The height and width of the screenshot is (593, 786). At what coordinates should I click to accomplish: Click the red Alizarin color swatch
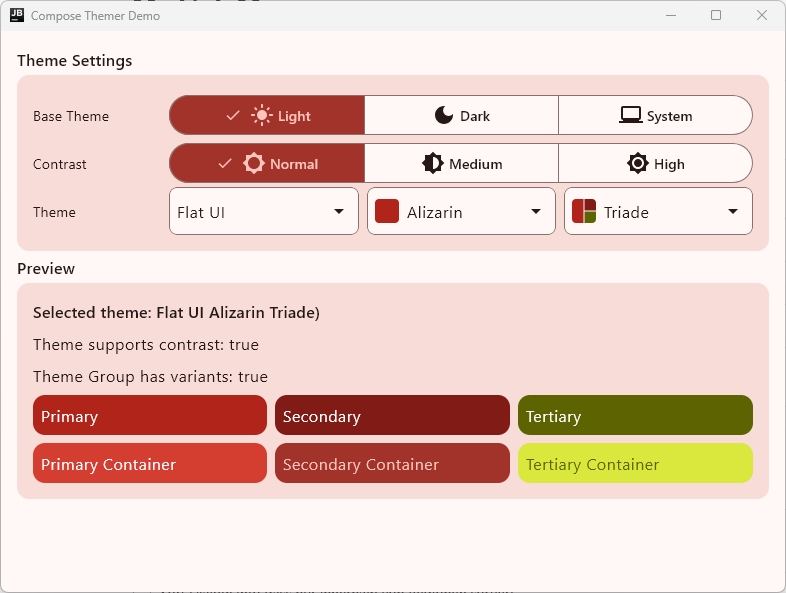pyautogui.click(x=387, y=211)
